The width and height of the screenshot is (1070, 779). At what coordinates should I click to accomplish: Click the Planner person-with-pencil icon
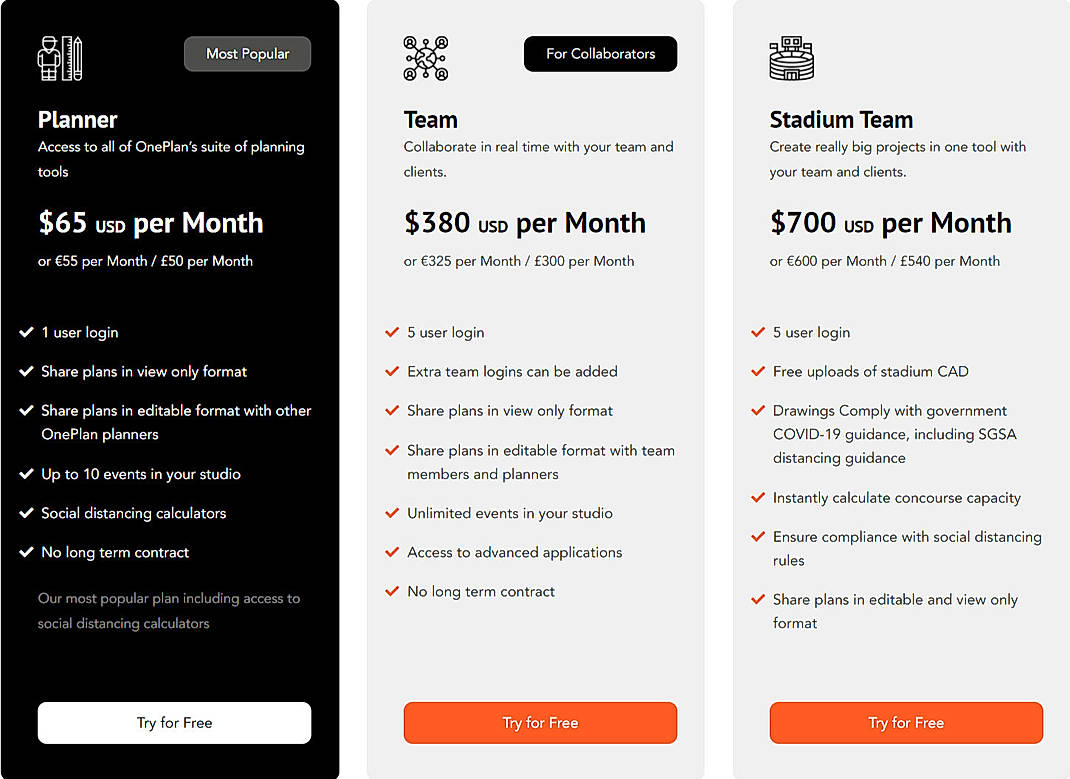[x=60, y=58]
